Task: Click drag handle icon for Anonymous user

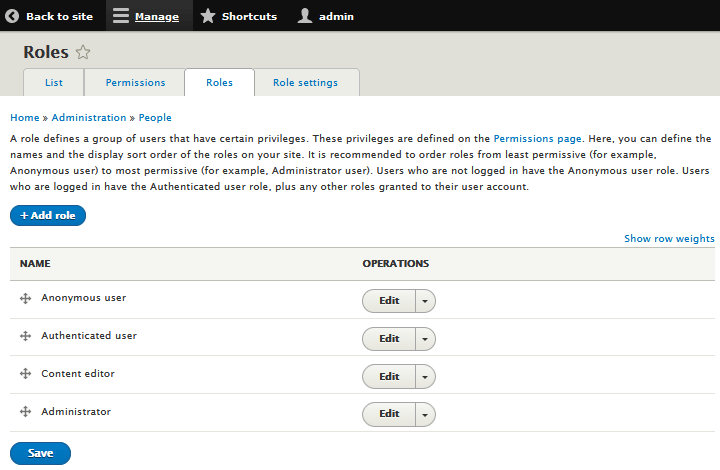Action: 26,299
